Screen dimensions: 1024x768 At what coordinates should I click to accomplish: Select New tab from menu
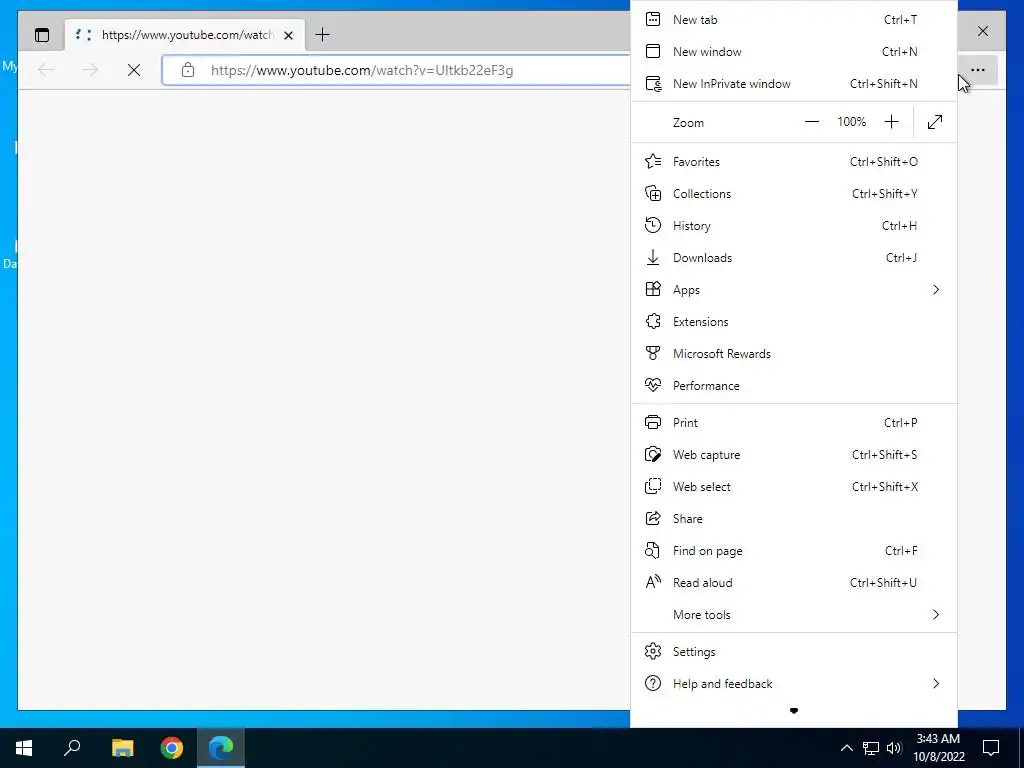point(793,20)
